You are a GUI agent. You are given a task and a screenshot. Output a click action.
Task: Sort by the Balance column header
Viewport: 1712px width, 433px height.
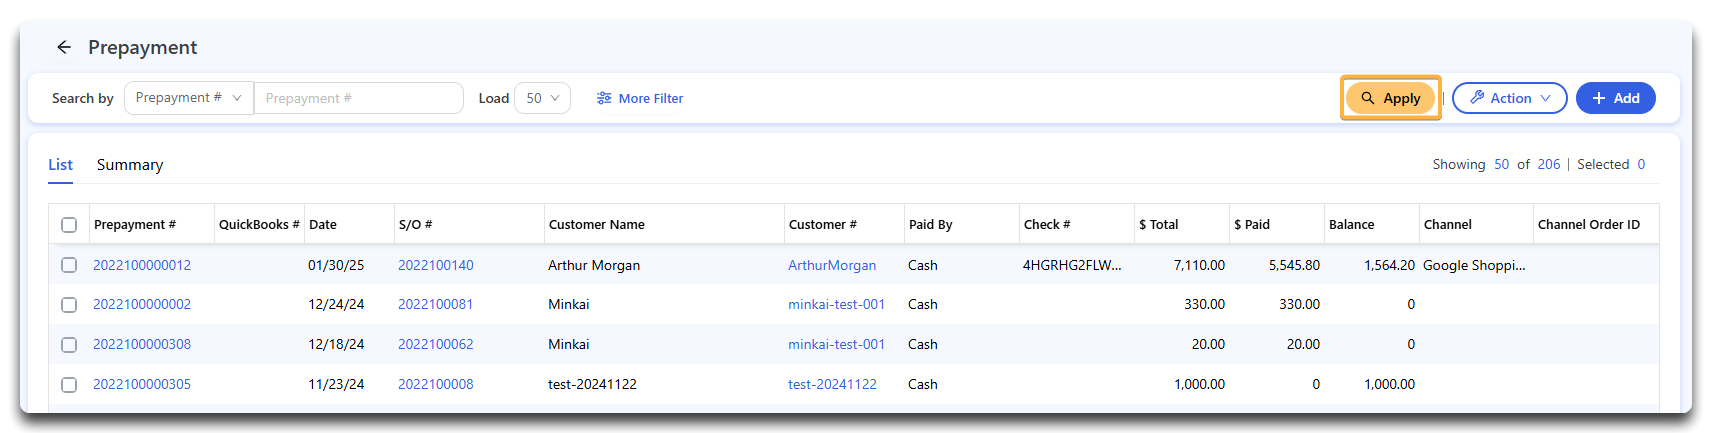(x=1352, y=224)
